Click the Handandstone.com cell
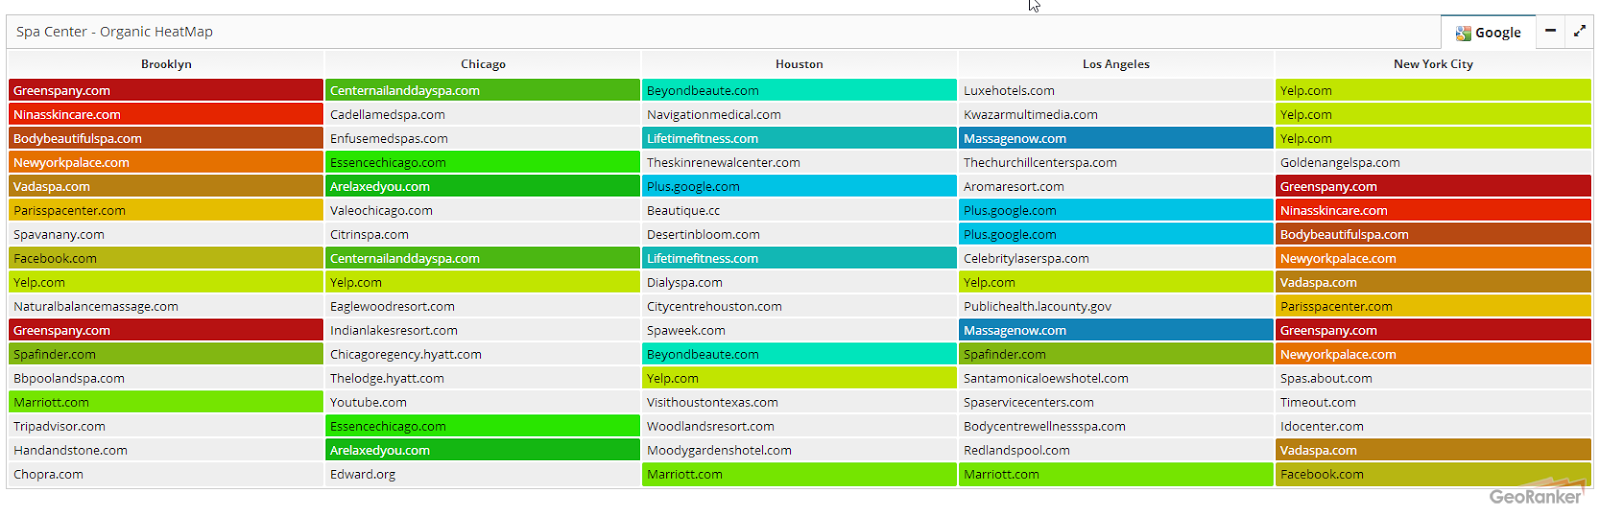1600x520 pixels. 166,450
